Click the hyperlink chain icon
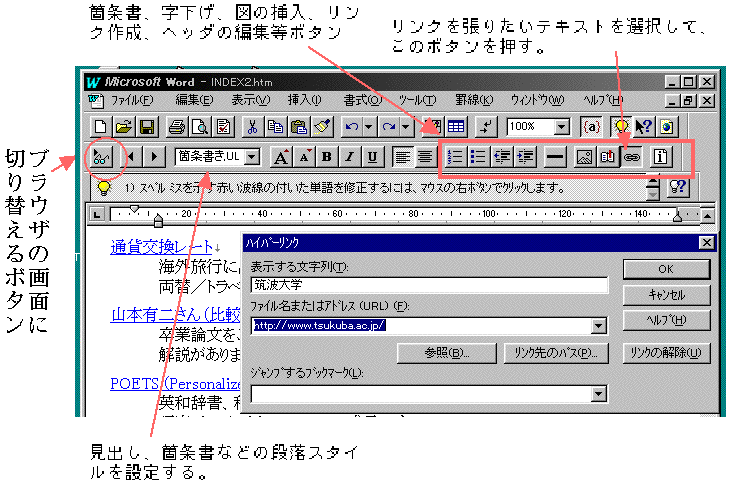Viewport: 735px width, 486px height. [631, 157]
